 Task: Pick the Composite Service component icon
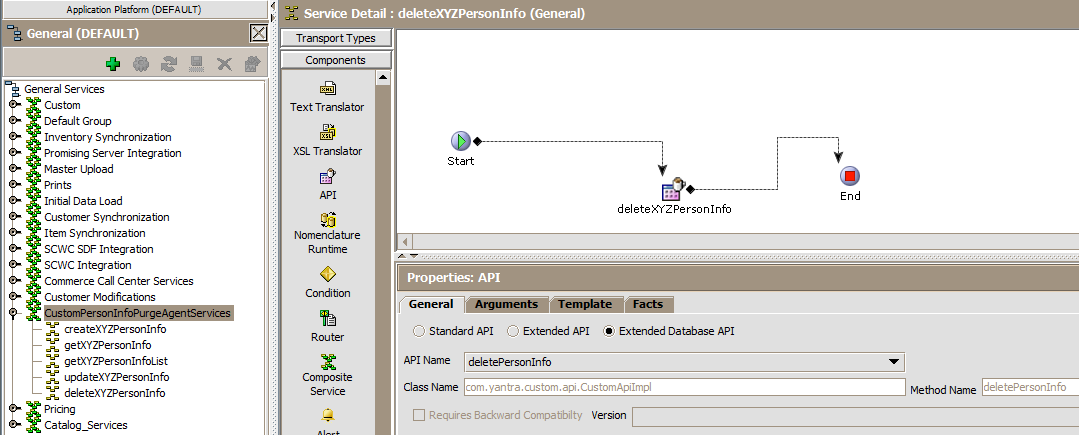pos(327,360)
